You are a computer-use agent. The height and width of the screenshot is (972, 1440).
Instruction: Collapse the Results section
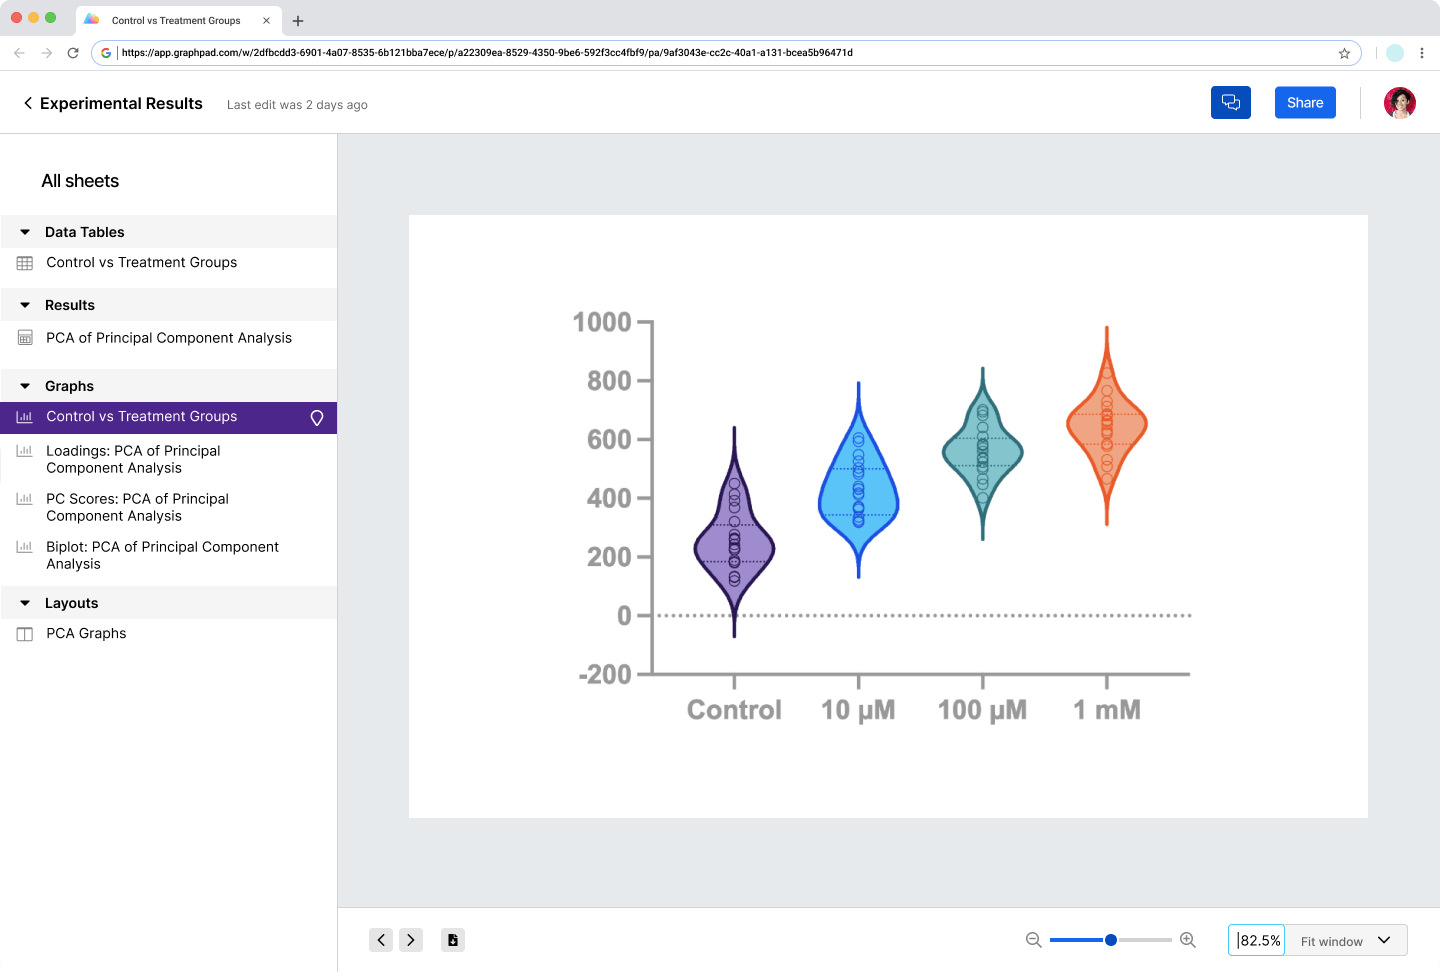click(x=24, y=304)
